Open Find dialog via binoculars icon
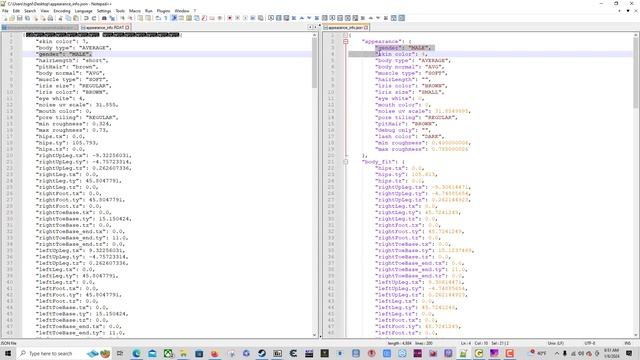 pyautogui.click(x=104, y=18)
